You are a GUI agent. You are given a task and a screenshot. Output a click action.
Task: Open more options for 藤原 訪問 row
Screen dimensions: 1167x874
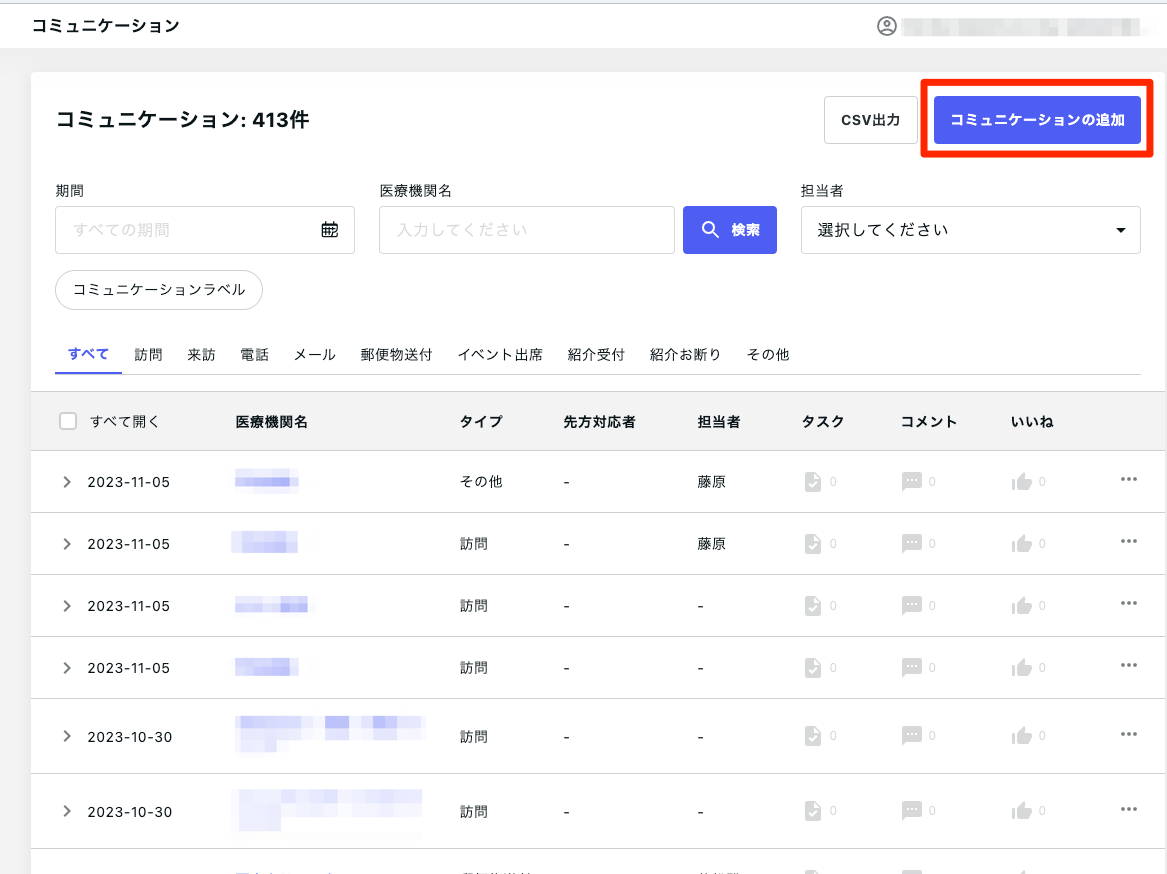[1128, 541]
